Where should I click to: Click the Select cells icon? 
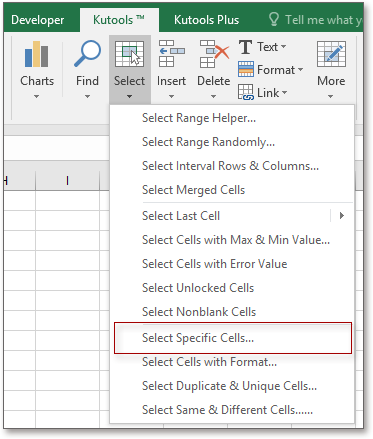[129, 54]
